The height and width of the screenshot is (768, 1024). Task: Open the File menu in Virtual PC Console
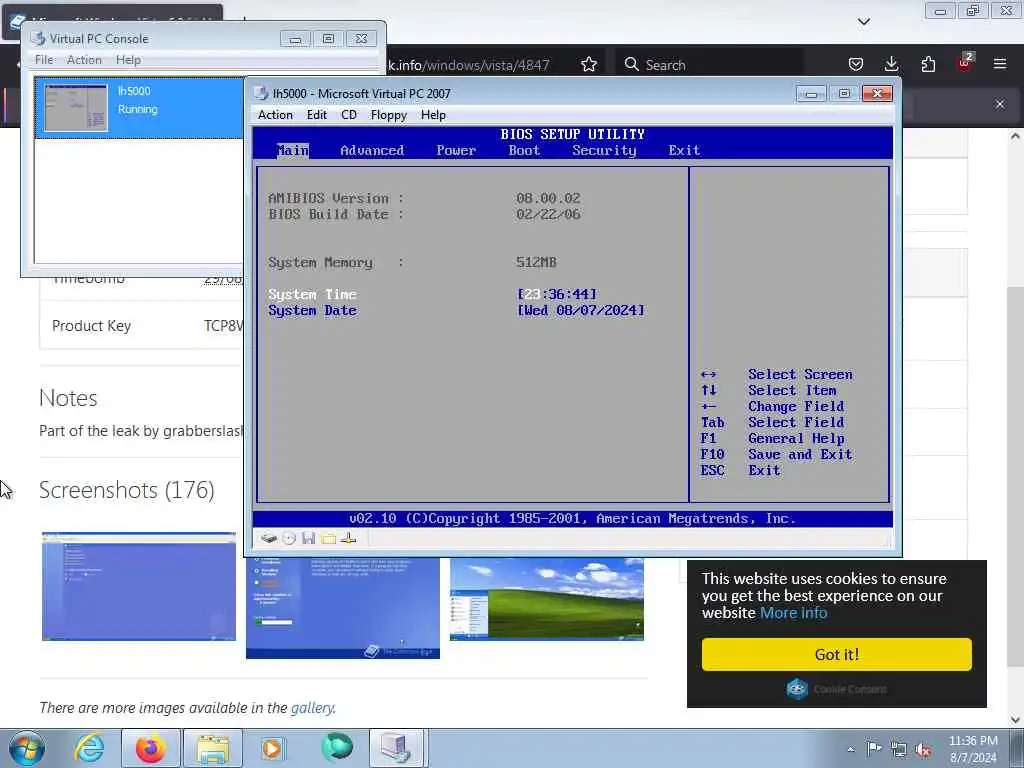click(44, 59)
